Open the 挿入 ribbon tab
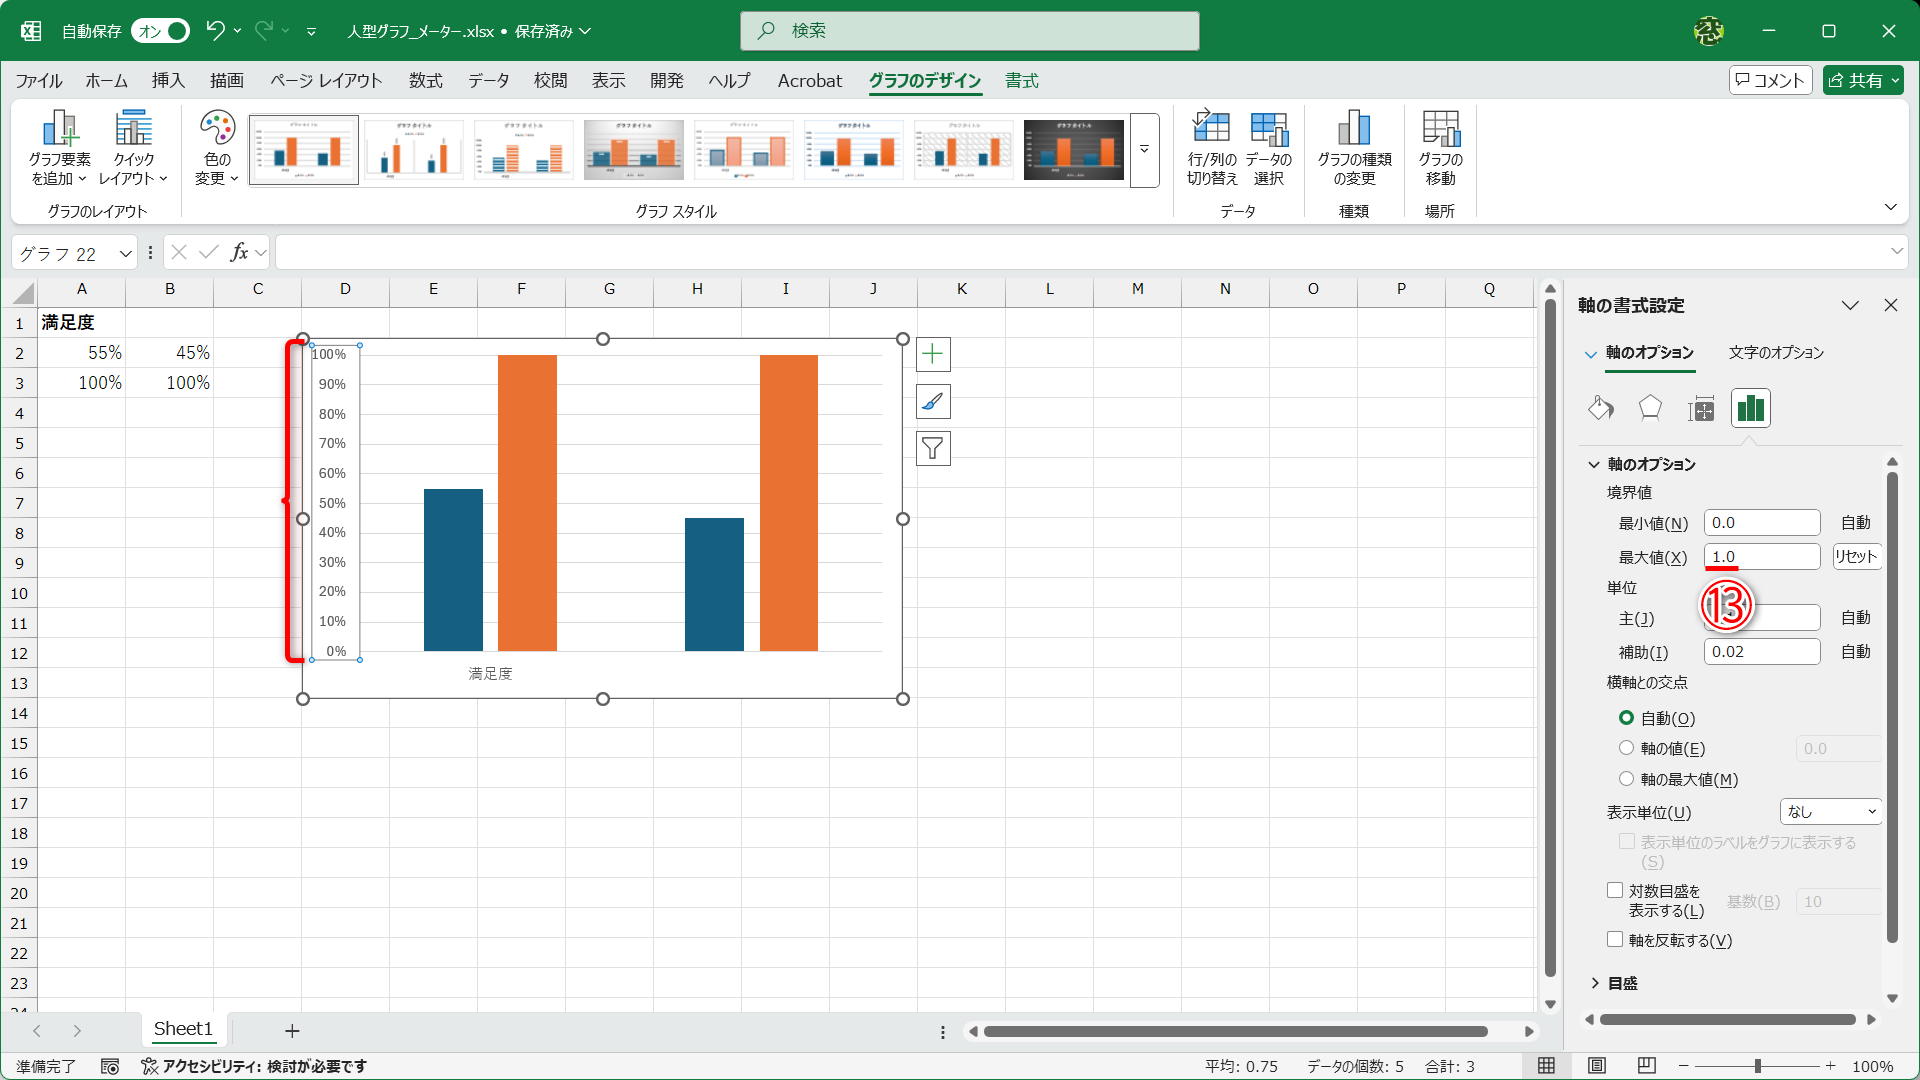Screen dimensions: 1920x1080 click(168, 81)
